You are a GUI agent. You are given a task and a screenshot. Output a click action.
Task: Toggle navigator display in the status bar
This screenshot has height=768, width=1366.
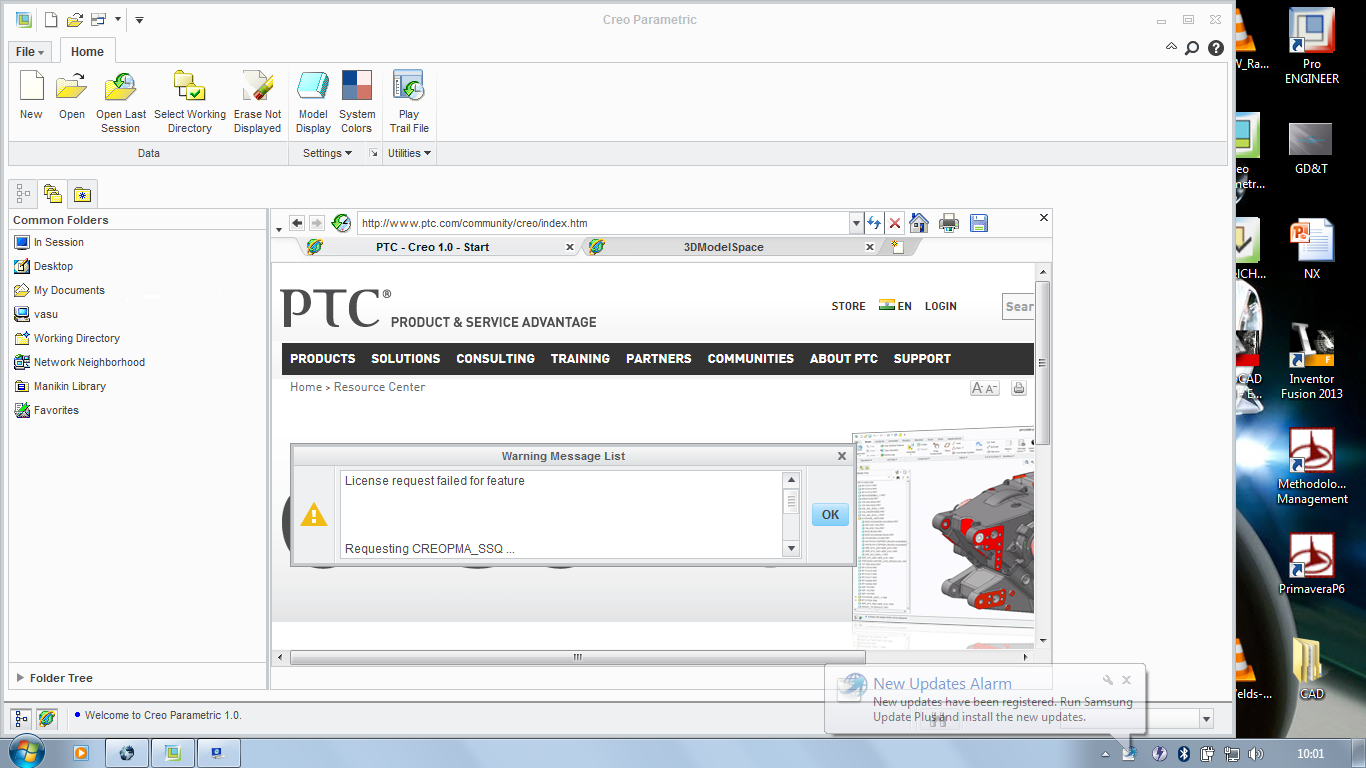(22, 718)
